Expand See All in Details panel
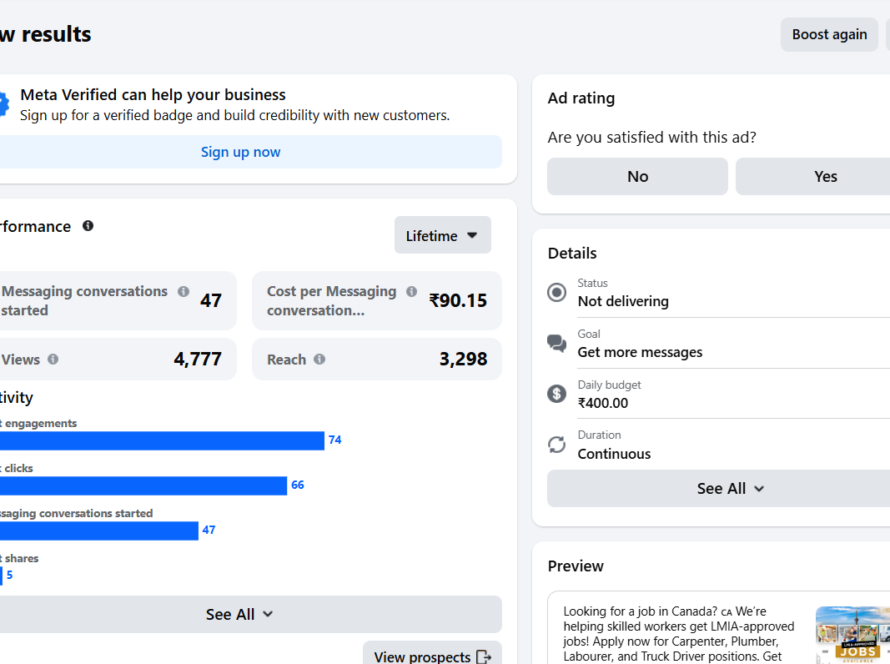Screen dimensions: 890x664 (730, 488)
